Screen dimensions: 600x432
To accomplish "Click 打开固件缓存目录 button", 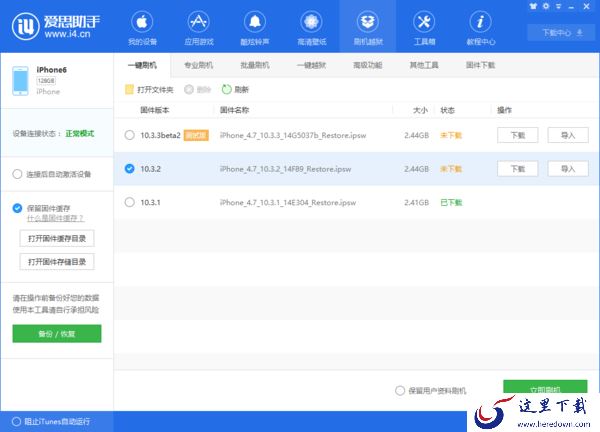I will (x=57, y=238).
